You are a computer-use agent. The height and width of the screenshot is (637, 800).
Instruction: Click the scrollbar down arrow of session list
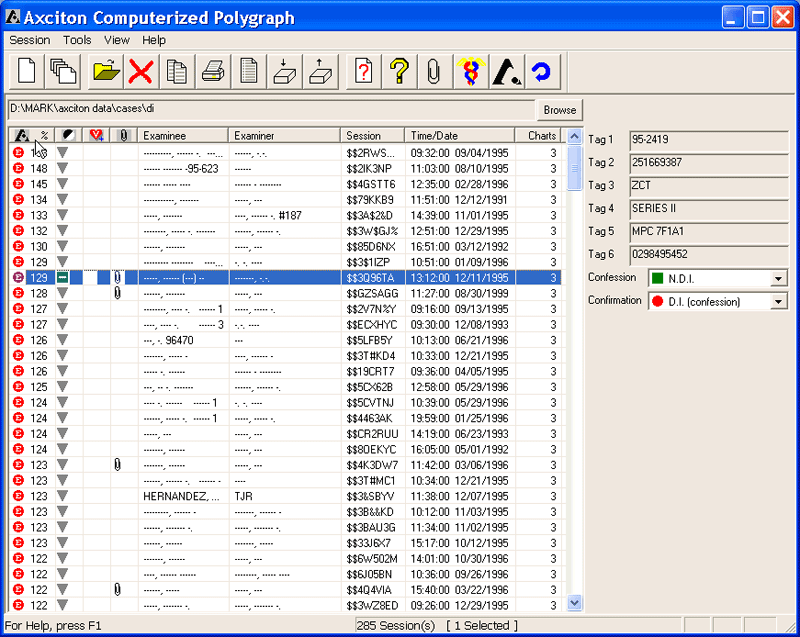574,603
